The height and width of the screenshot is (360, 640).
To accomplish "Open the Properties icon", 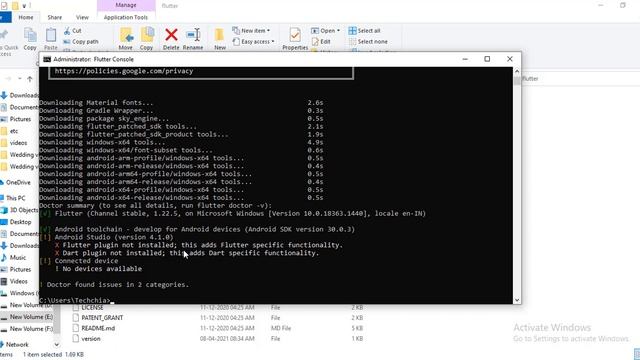I will click(295, 35).
